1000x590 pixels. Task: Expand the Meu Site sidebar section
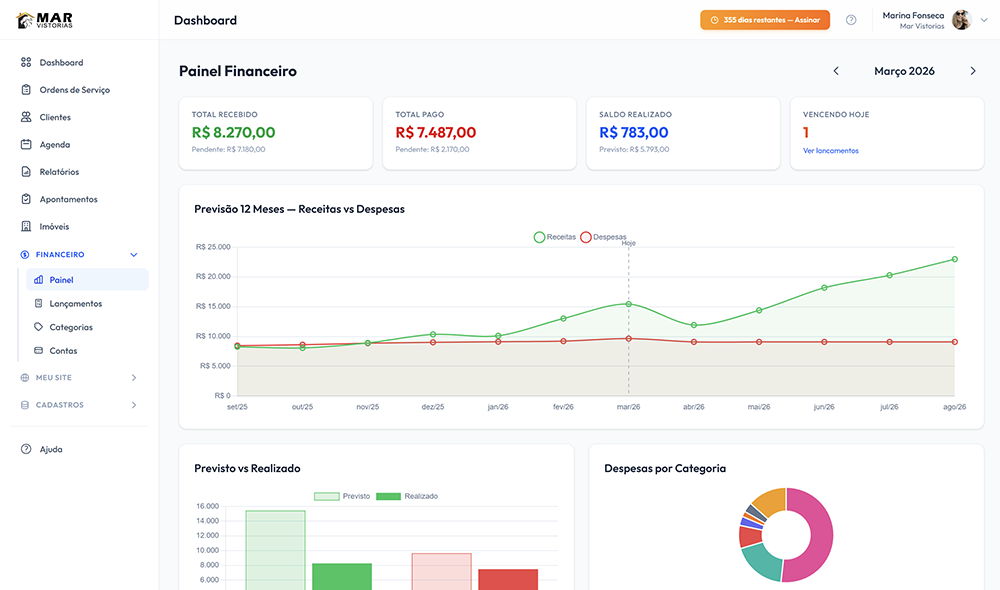point(134,378)
